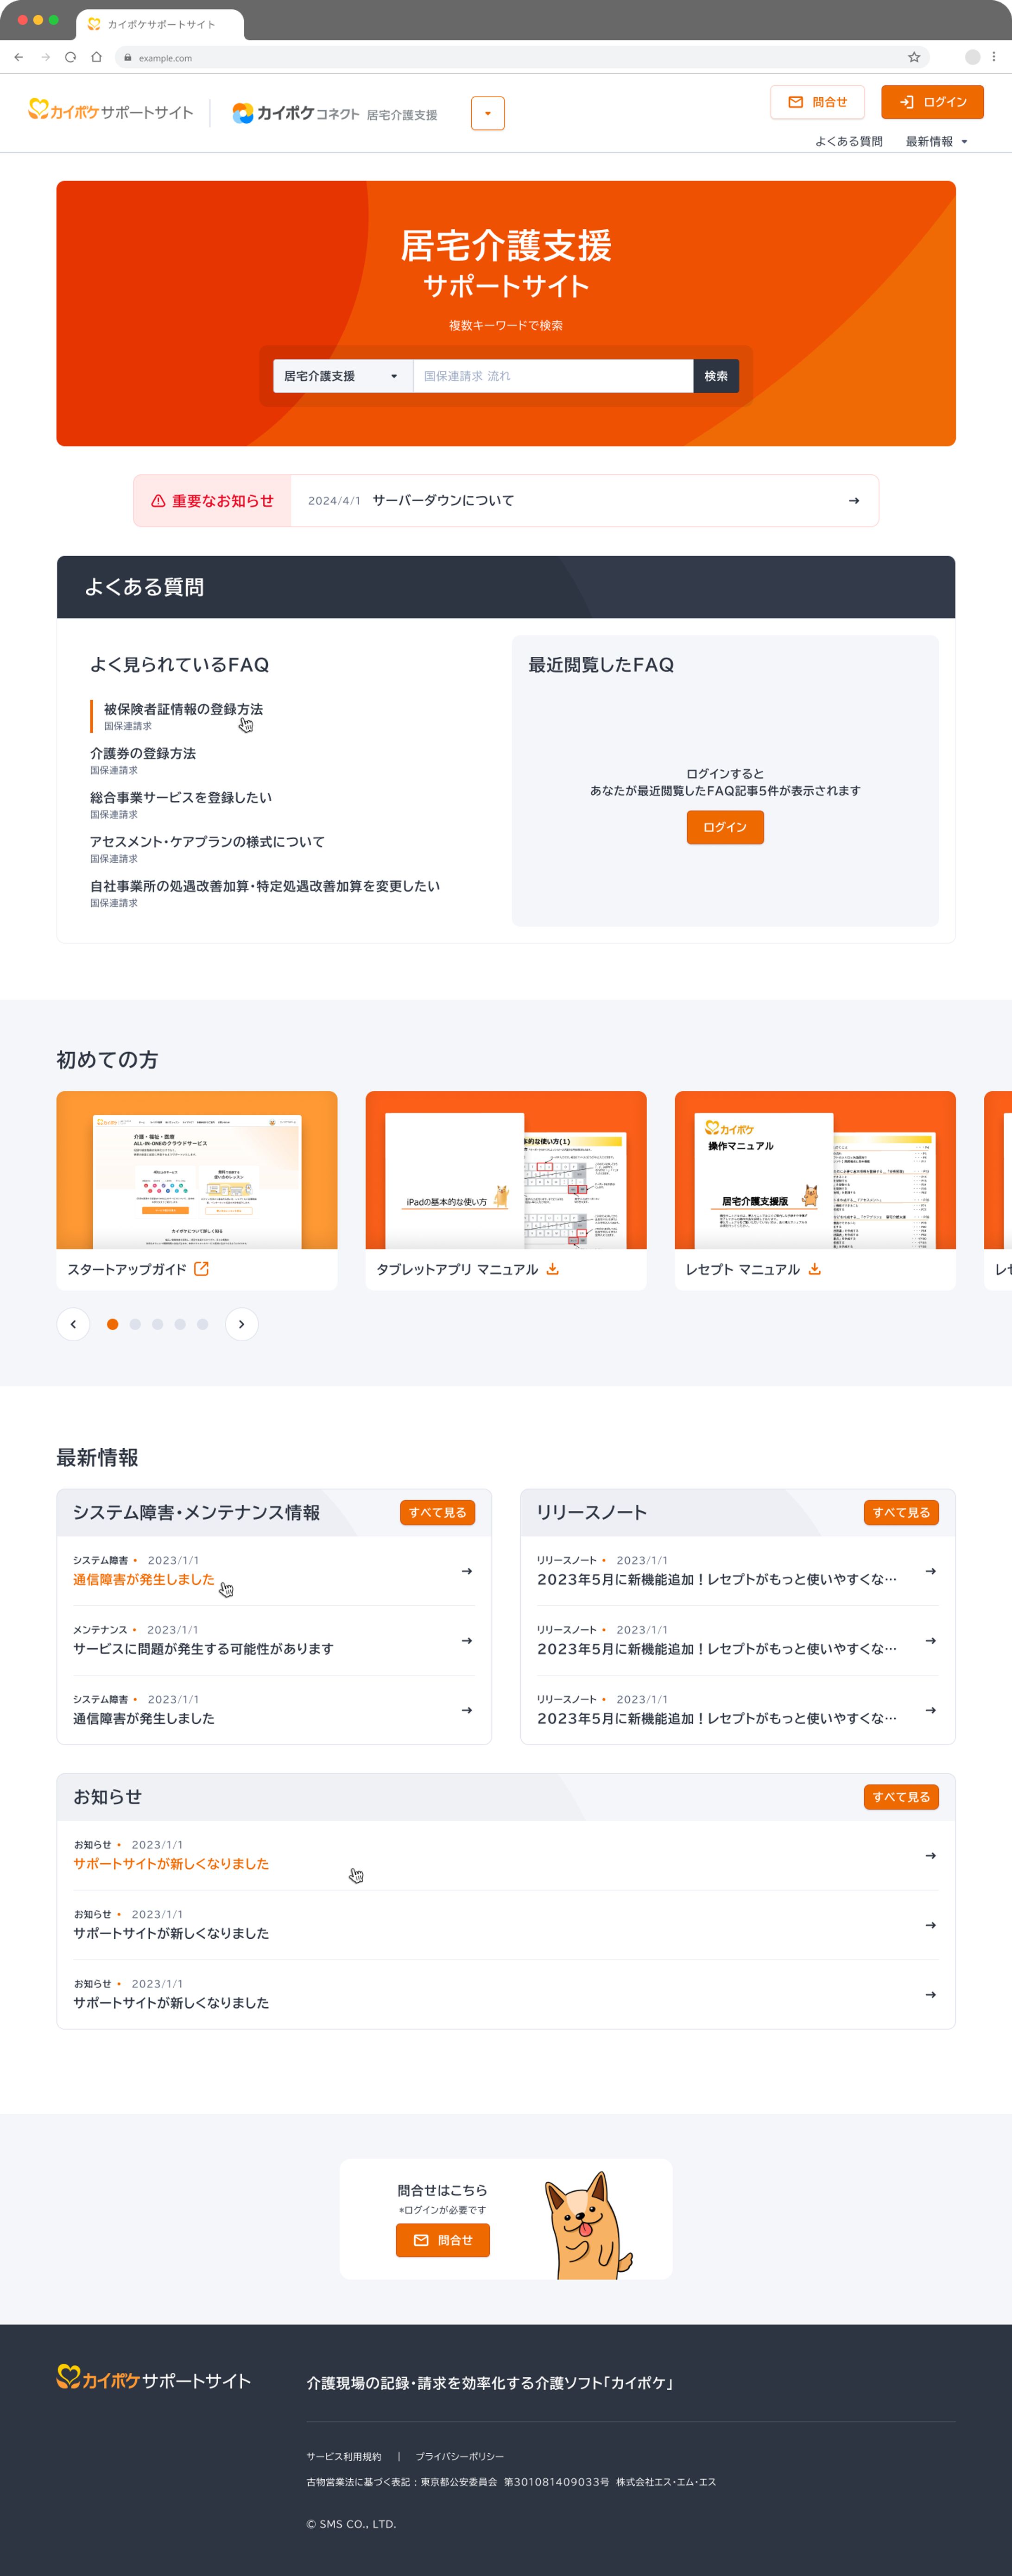Click すべて見る for システム障害・メンテナンス情報
This screenshot has height=2576, width=1012.
(438, 1512)
